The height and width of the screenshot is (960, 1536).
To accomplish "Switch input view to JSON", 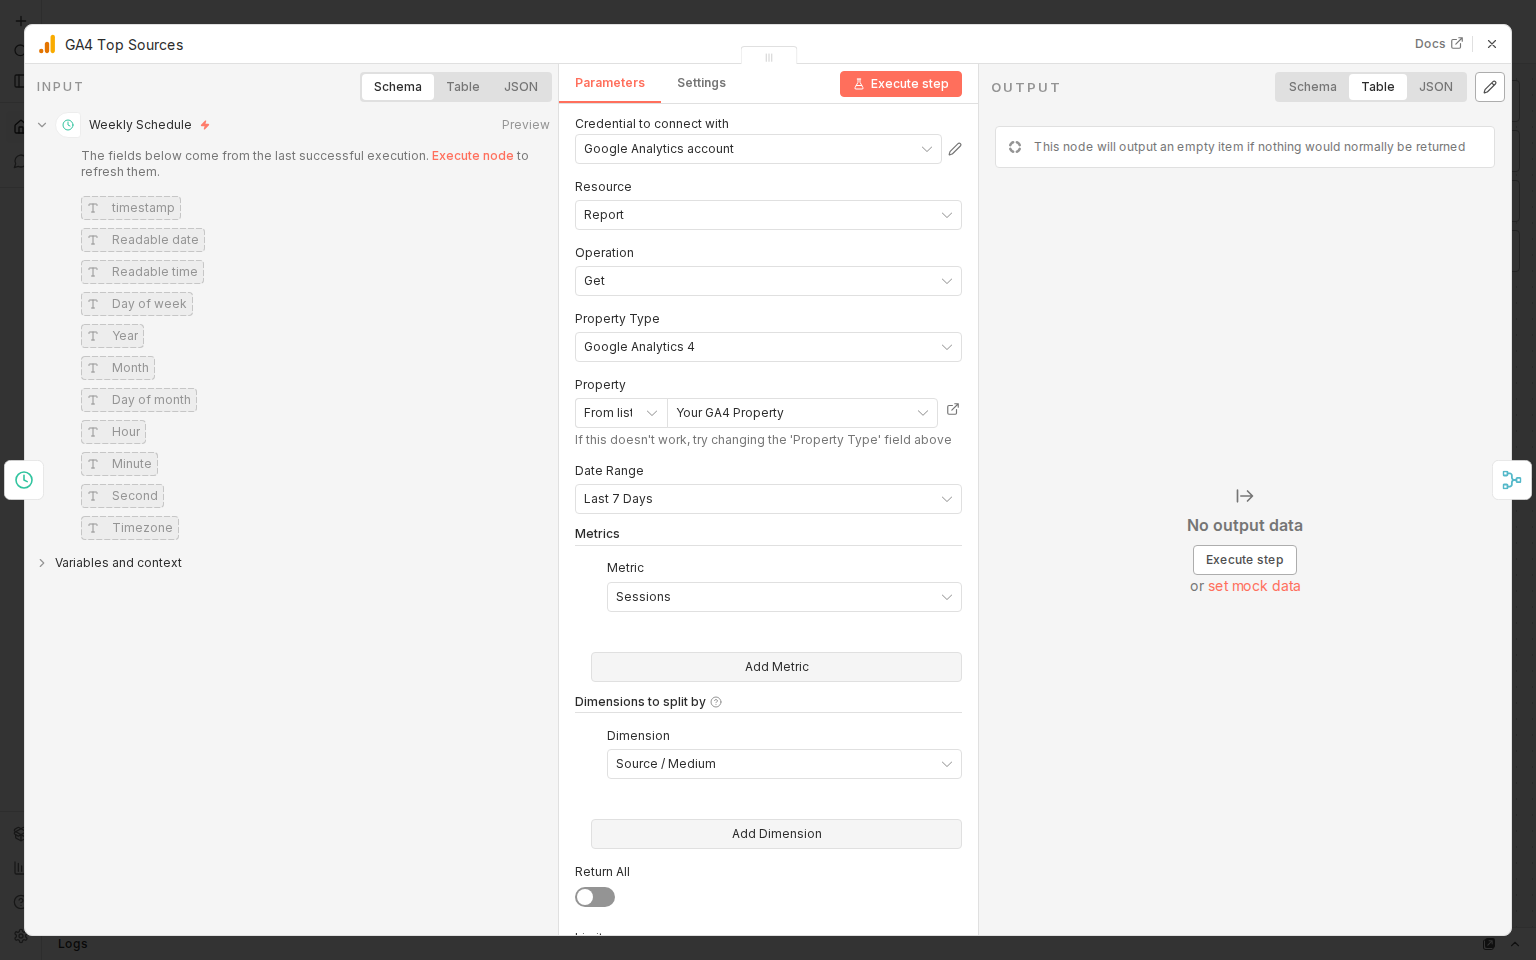I will 520,87.
